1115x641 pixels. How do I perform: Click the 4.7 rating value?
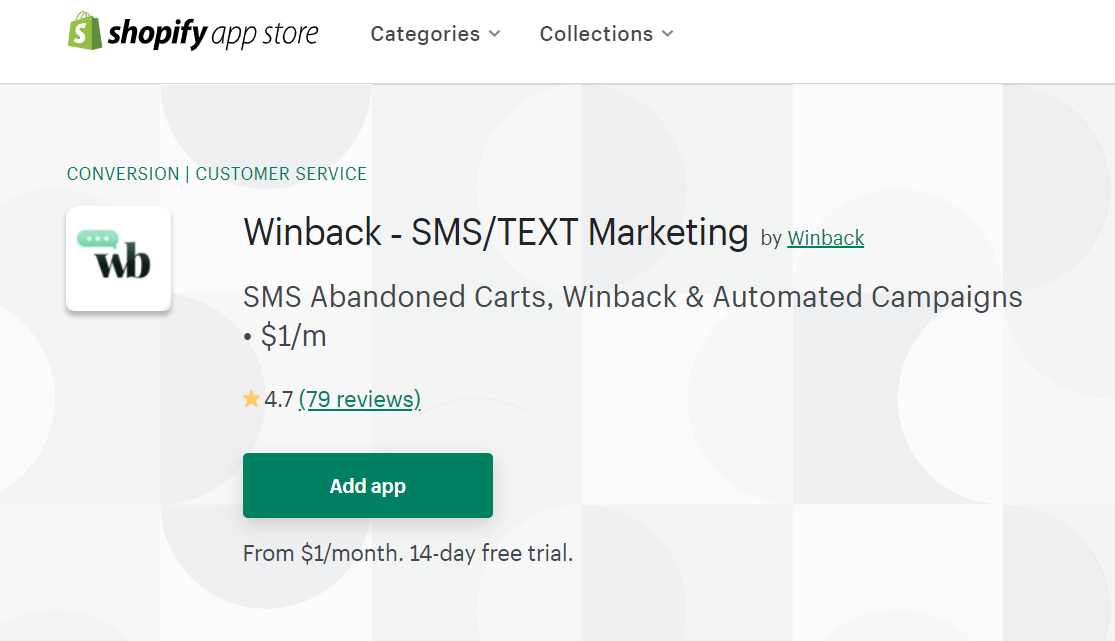(x=279, y=400)
